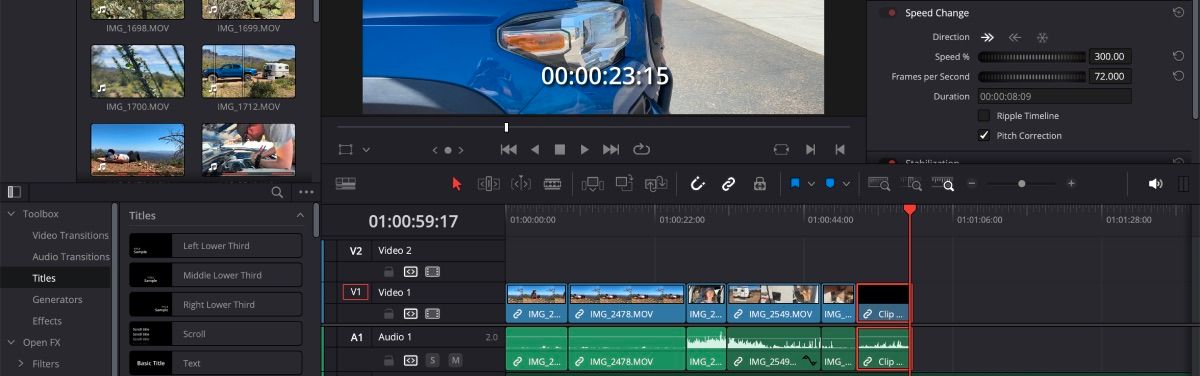Select Left Lower Third title
Screen dimensions: 1200x376
click(x=216, y=246)
